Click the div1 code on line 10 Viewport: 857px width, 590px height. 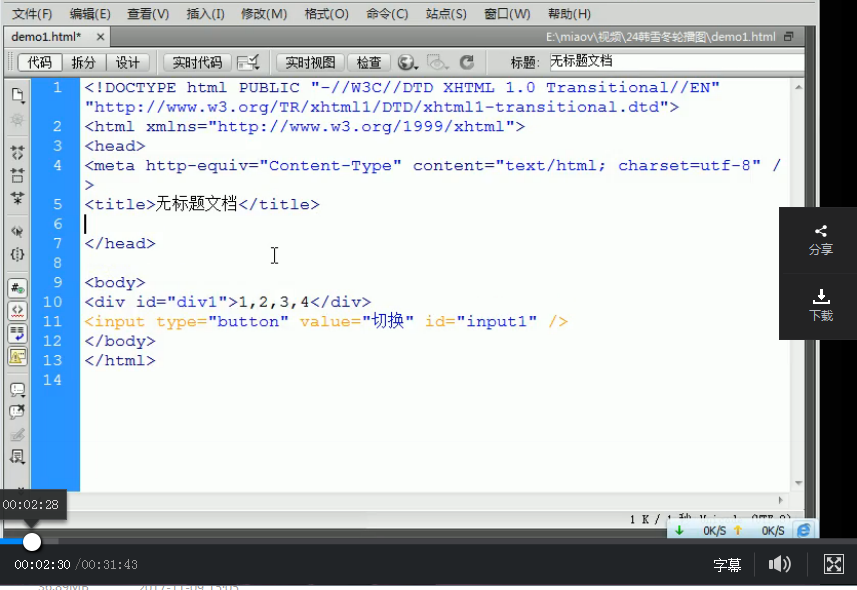pyautogui.click(x=227, y=302)
